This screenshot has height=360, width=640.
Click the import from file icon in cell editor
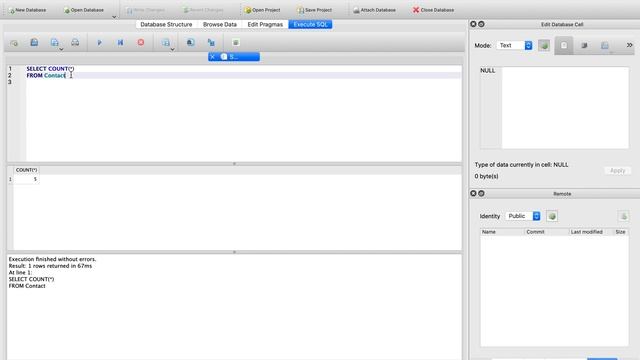point(584,45)
